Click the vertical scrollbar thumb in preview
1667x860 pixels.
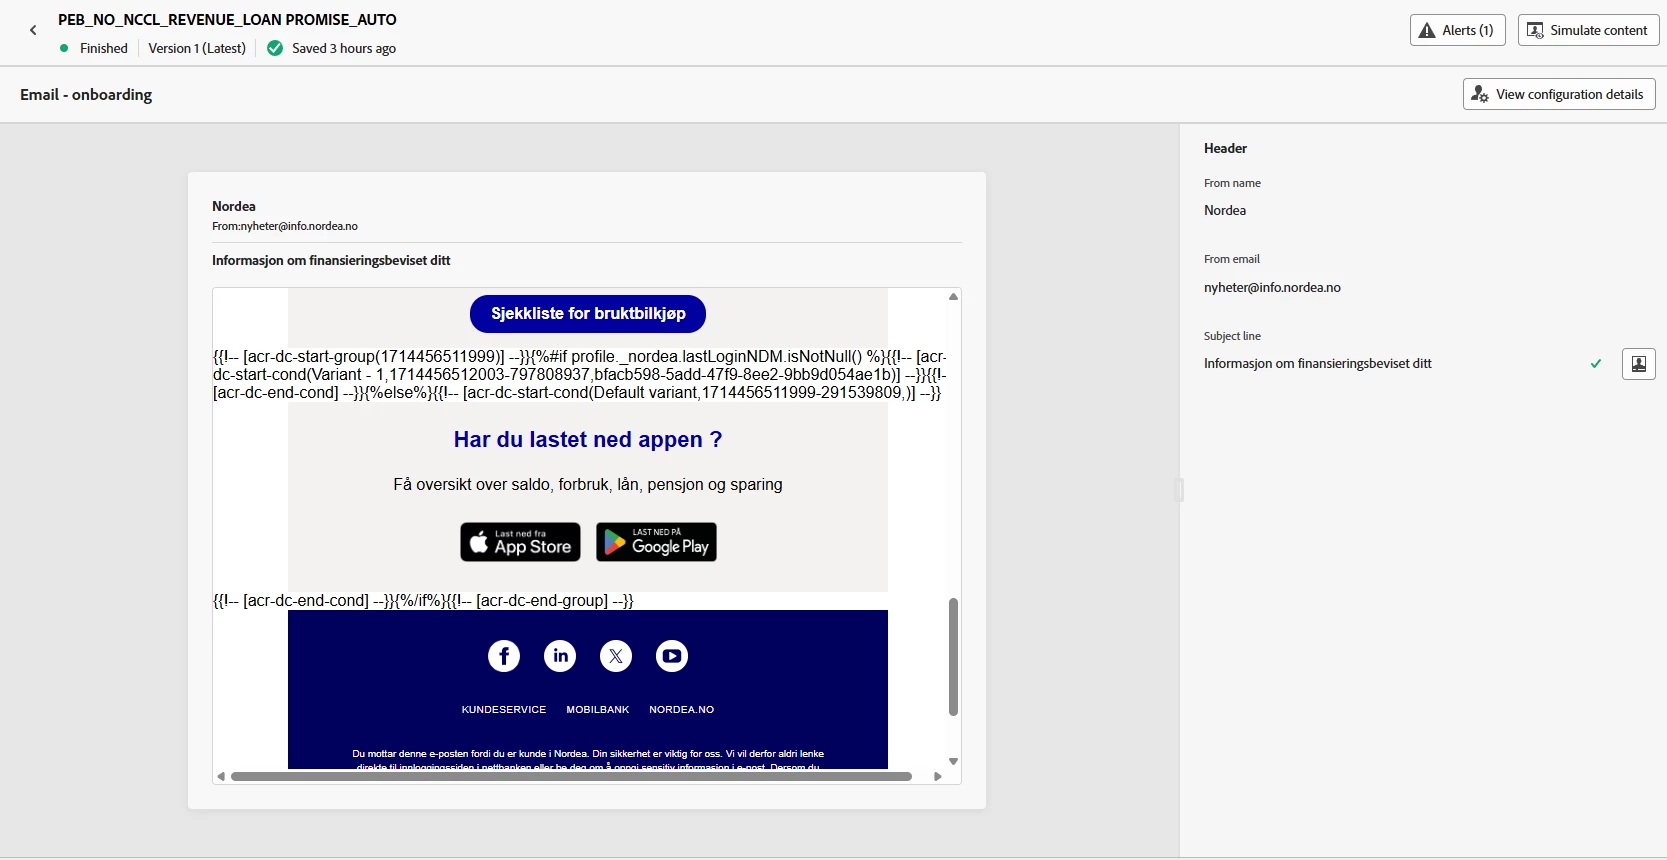point(953,657)
